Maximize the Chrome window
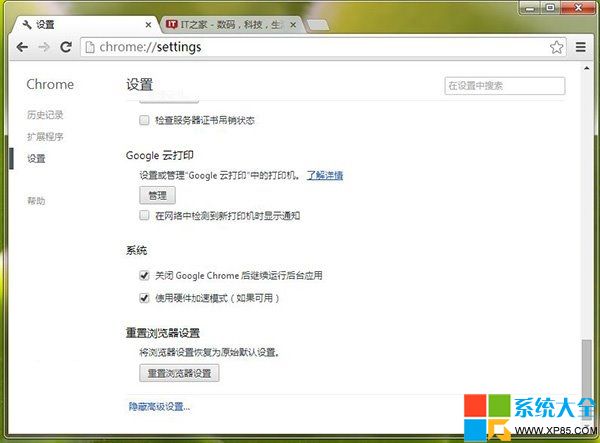600x443 pixels. click(x=550, y=8)
